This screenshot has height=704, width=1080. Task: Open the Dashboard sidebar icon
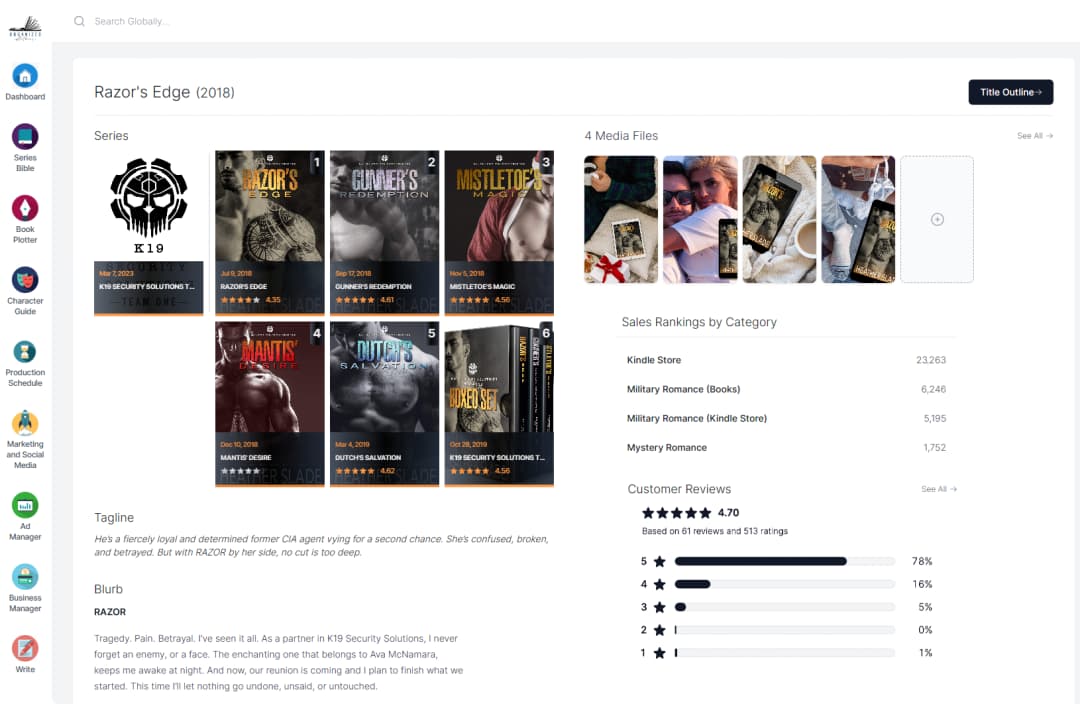[x=25, y=76]
